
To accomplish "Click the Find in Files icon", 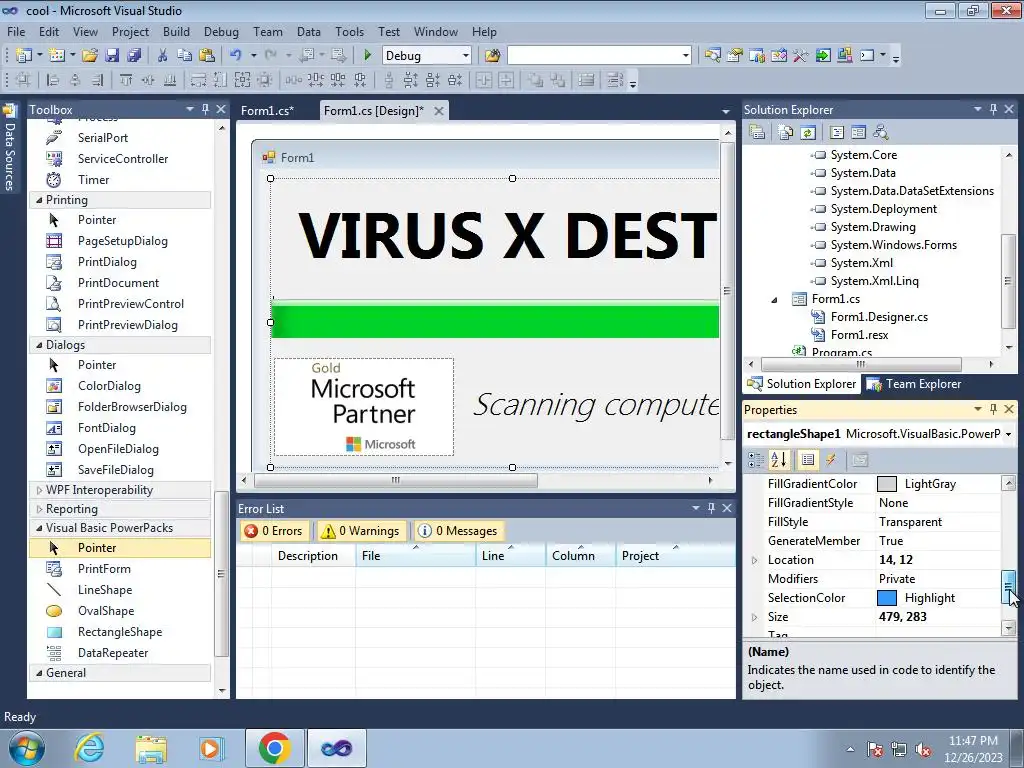I will pos(492,56).
